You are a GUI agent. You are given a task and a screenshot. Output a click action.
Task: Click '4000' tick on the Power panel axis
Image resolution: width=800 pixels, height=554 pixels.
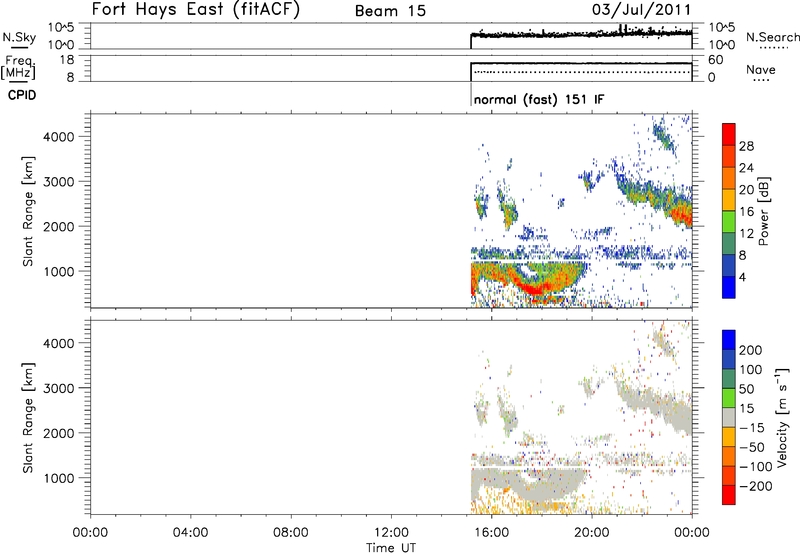tap(59, 137)
